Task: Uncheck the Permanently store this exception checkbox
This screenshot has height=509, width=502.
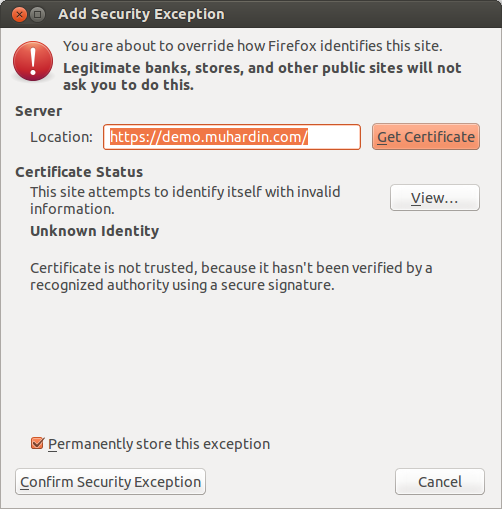Action: pyautogui.click(x=37, y=443)
